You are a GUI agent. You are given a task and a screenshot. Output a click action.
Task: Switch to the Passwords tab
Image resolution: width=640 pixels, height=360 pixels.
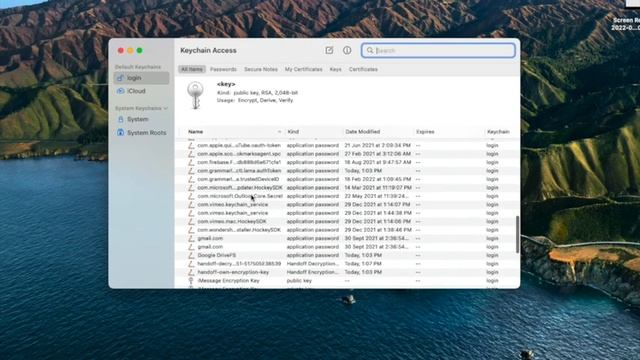(x=223, y=69)
